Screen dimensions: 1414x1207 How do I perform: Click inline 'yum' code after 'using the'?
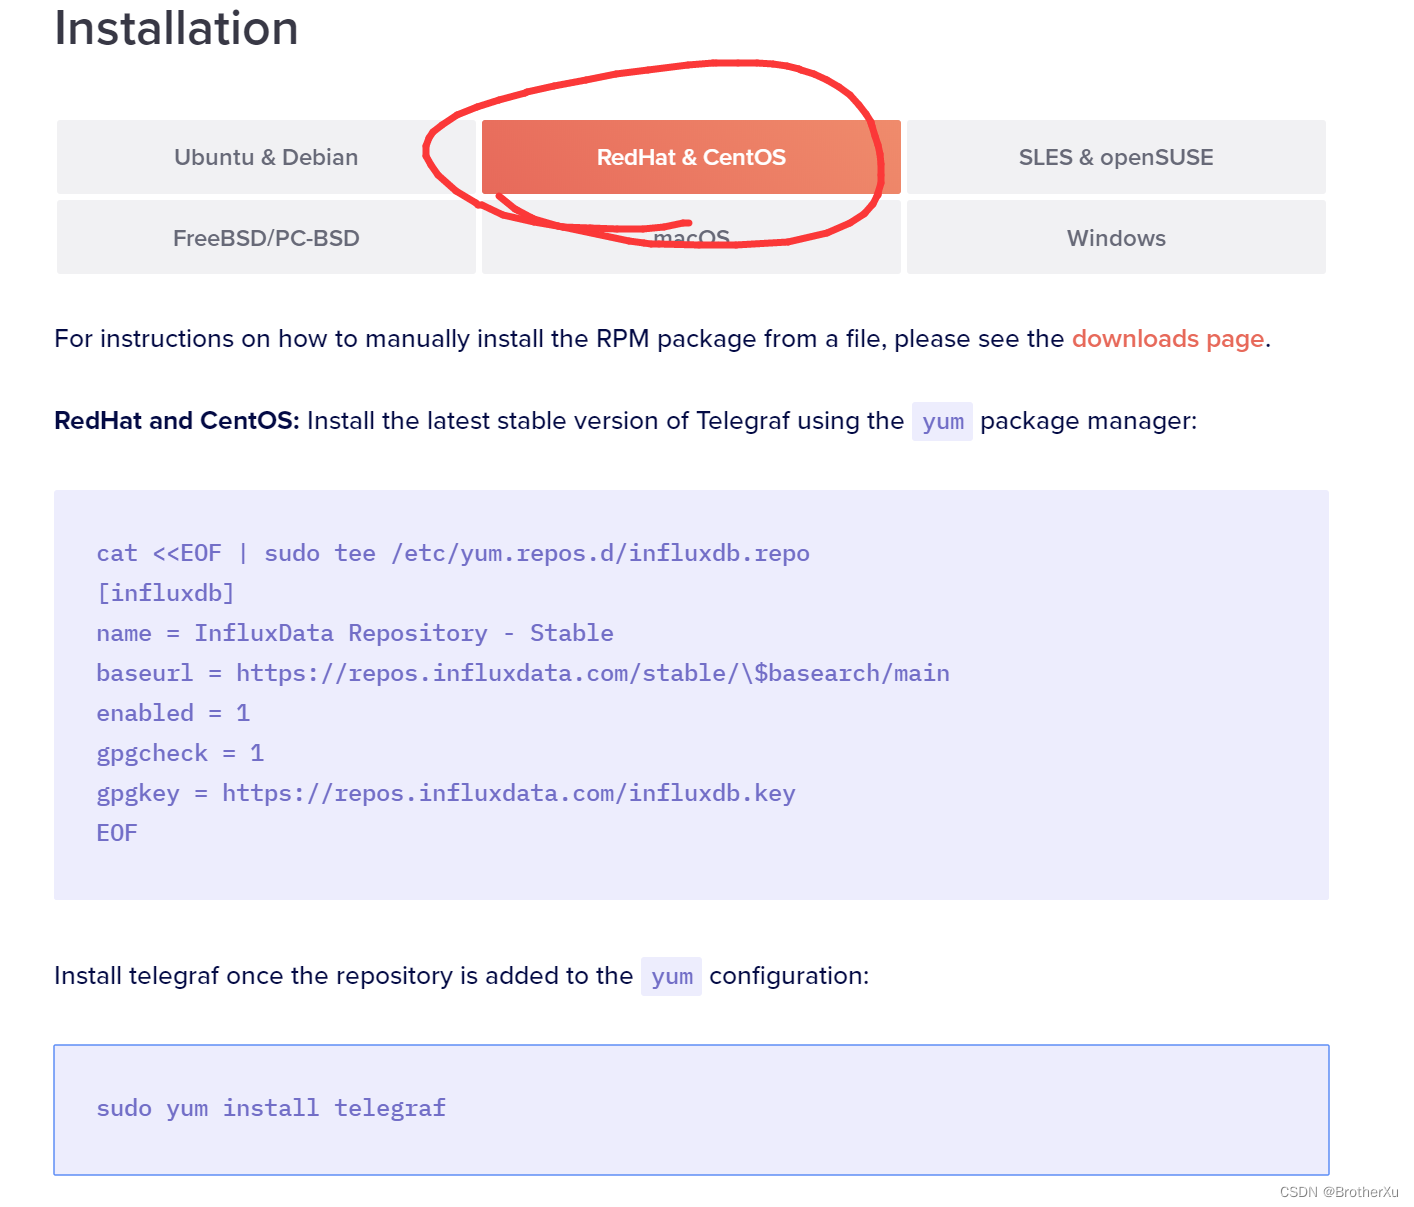[x=942, y=422]
